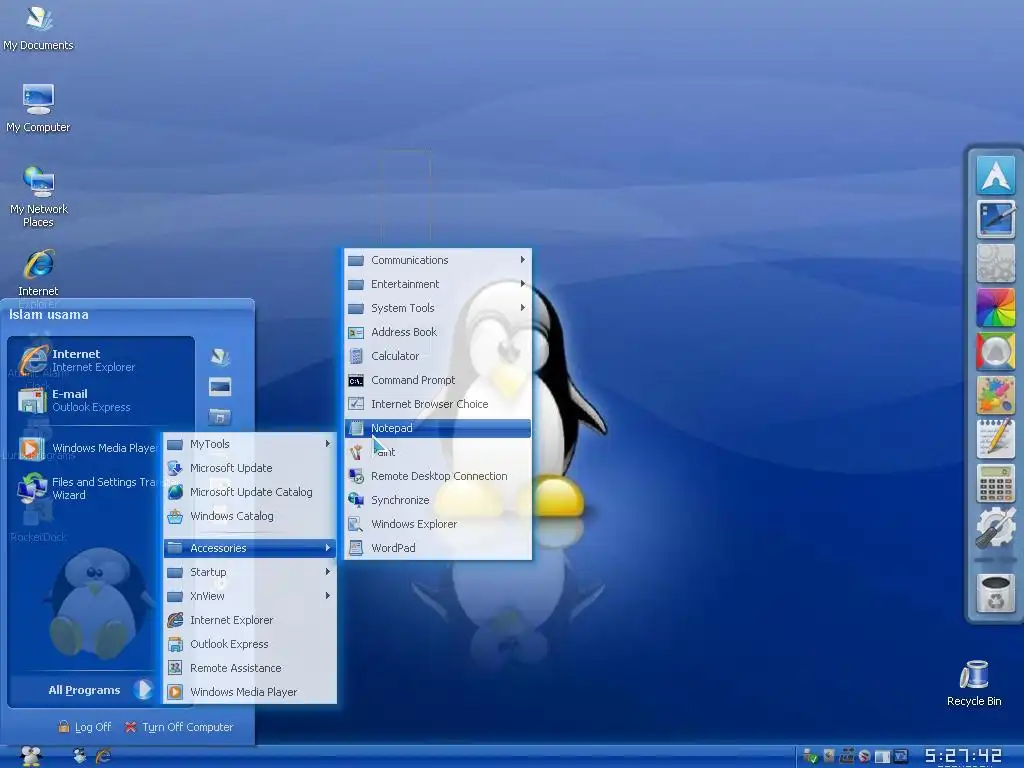The height and width of the screenshot is (768, 1024).
Task: Expand the Accessories submenu
Action: (x=249, y=548)
